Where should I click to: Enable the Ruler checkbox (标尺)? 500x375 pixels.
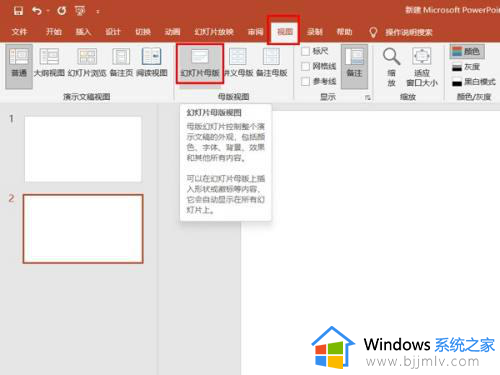305,51
